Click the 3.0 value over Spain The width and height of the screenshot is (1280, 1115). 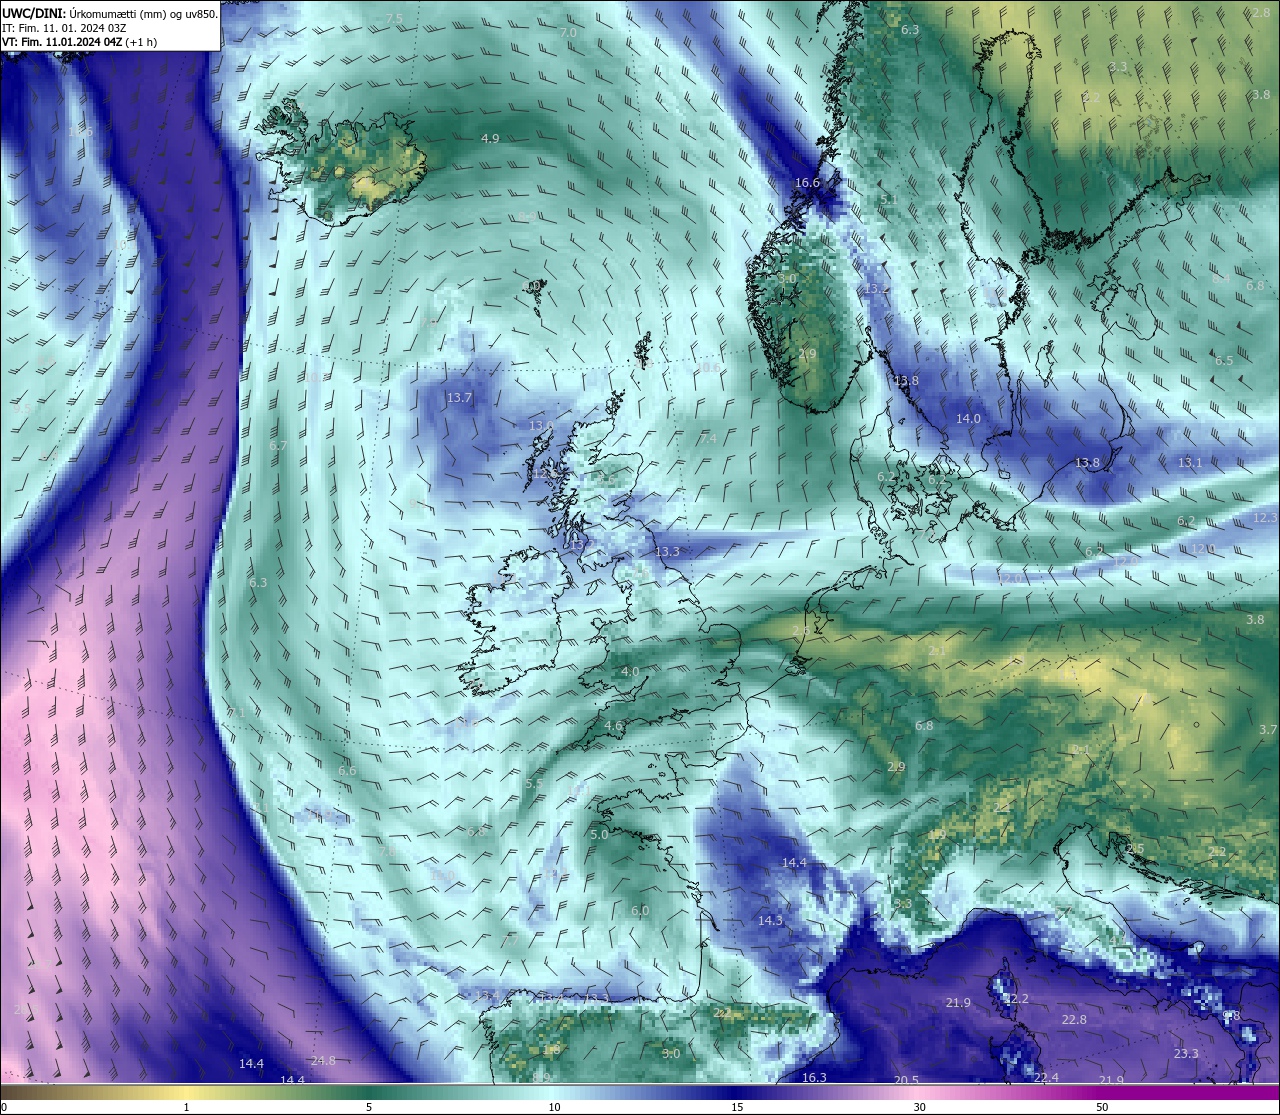[x=671, y=1054]
